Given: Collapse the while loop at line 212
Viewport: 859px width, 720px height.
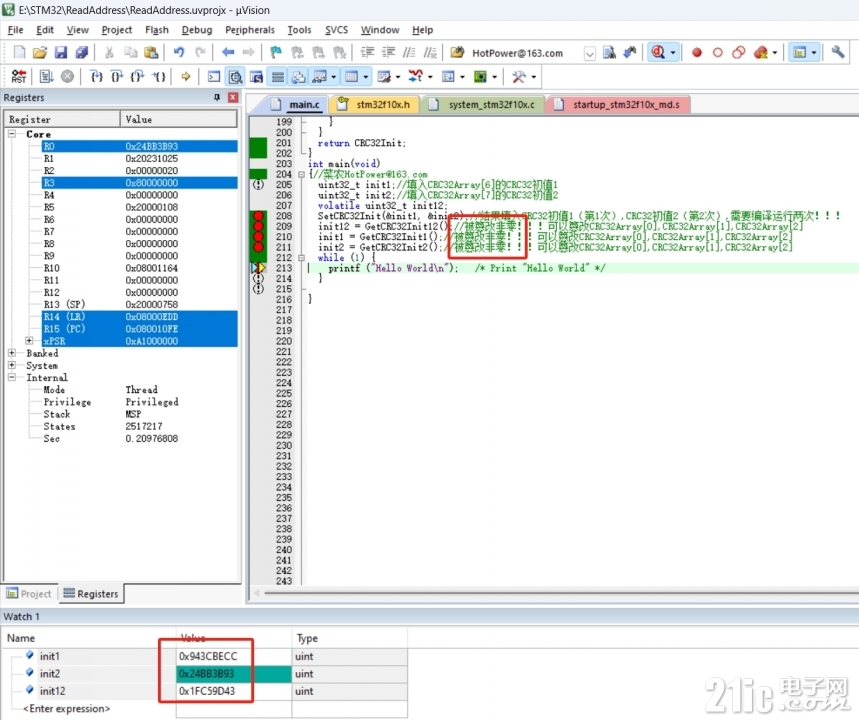Looking at the screenshot, I should pos(301,258).
